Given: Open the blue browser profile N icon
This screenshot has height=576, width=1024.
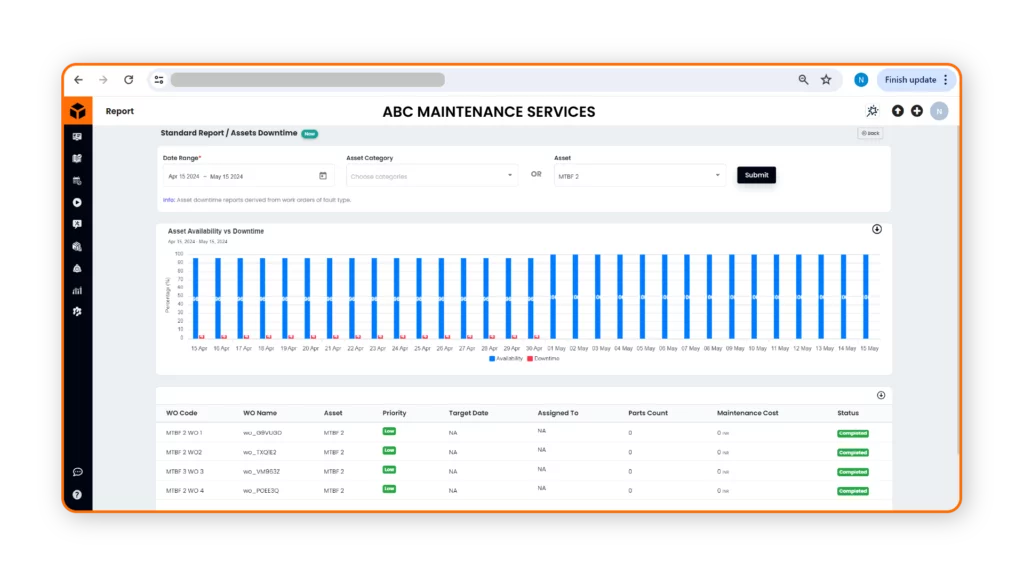Looking at the screenshot, I should (x=861, y=80).
